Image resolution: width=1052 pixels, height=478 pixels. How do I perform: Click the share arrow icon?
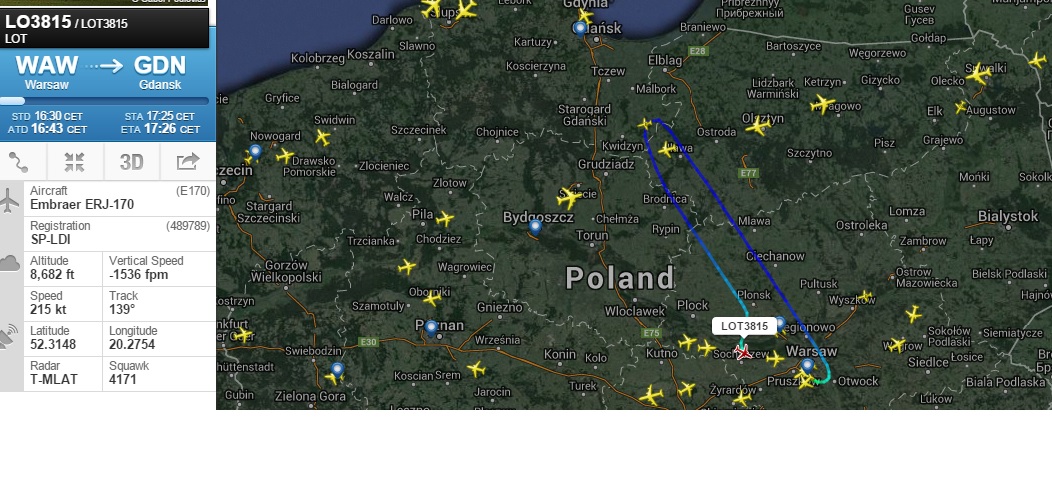[x=188, y=162]
